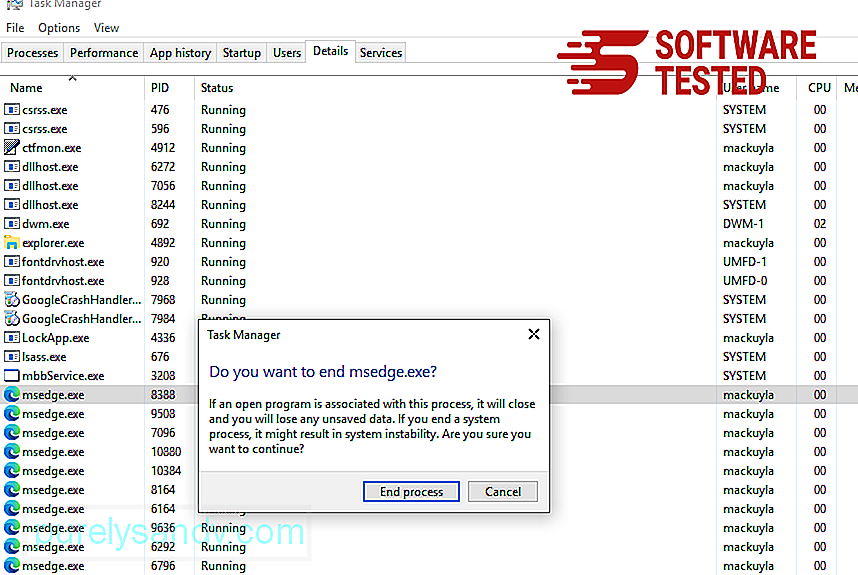Click the LockApp.exe process icon
Viewport: 858px width, 575px height.
click(11, 338)
